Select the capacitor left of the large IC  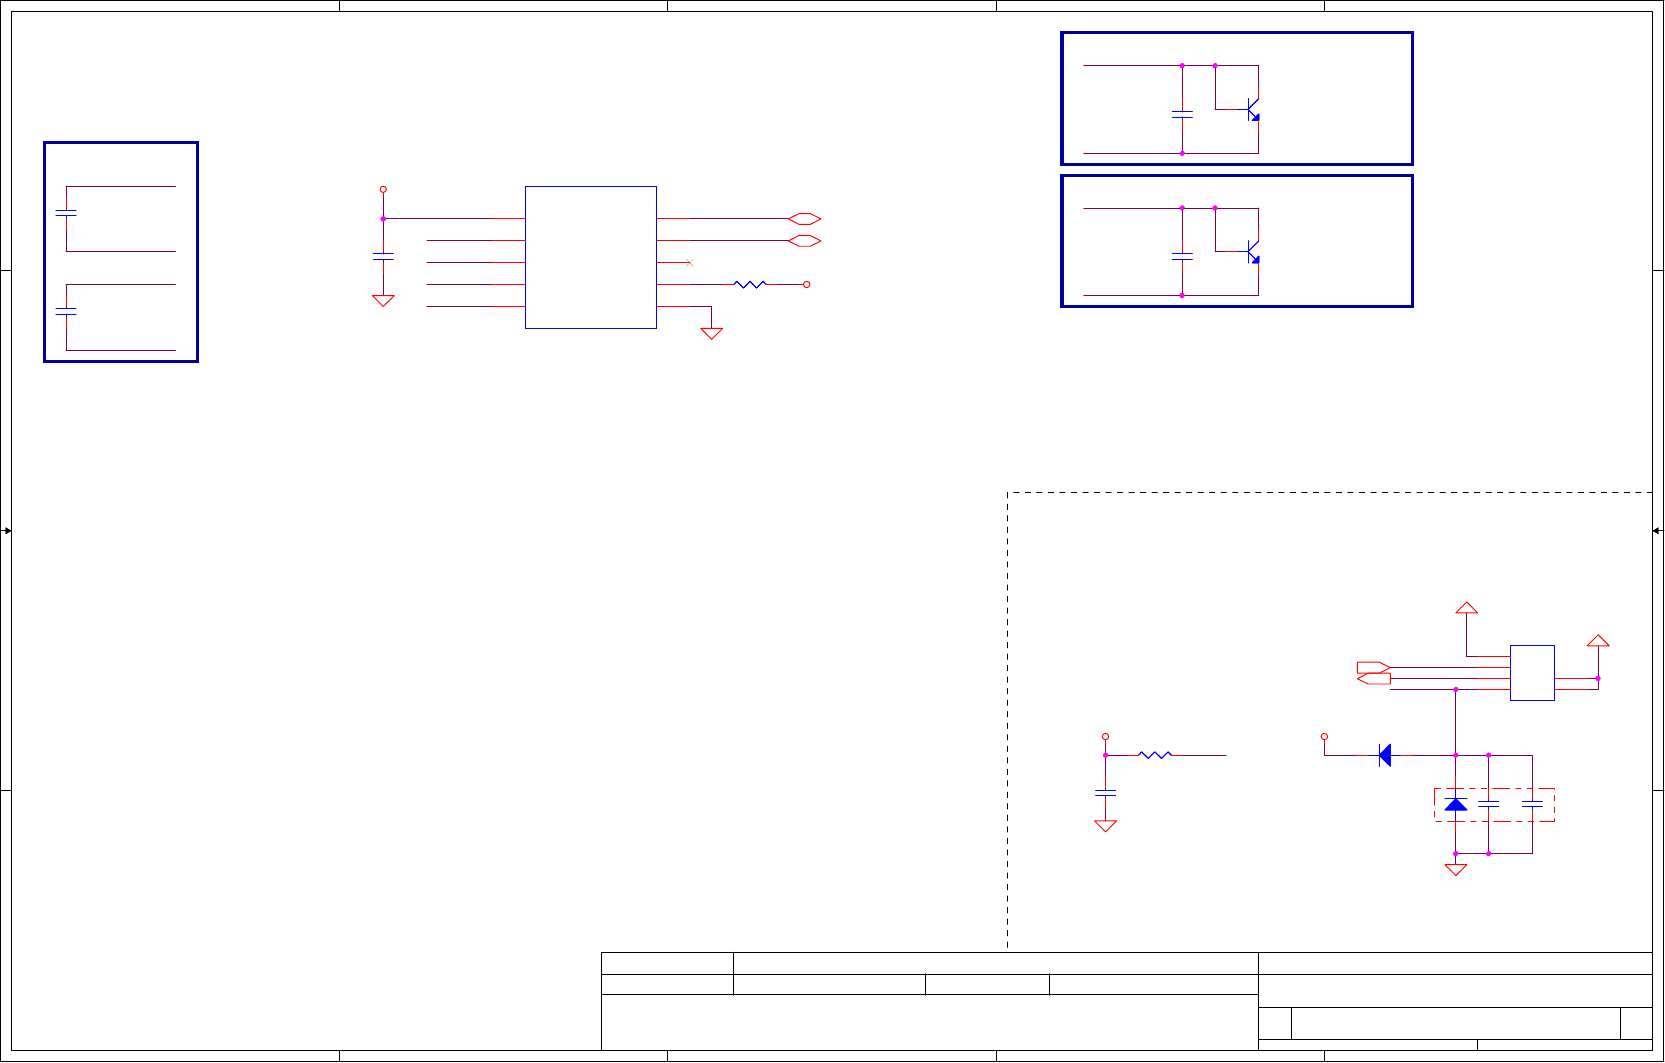tap(383, 257)
